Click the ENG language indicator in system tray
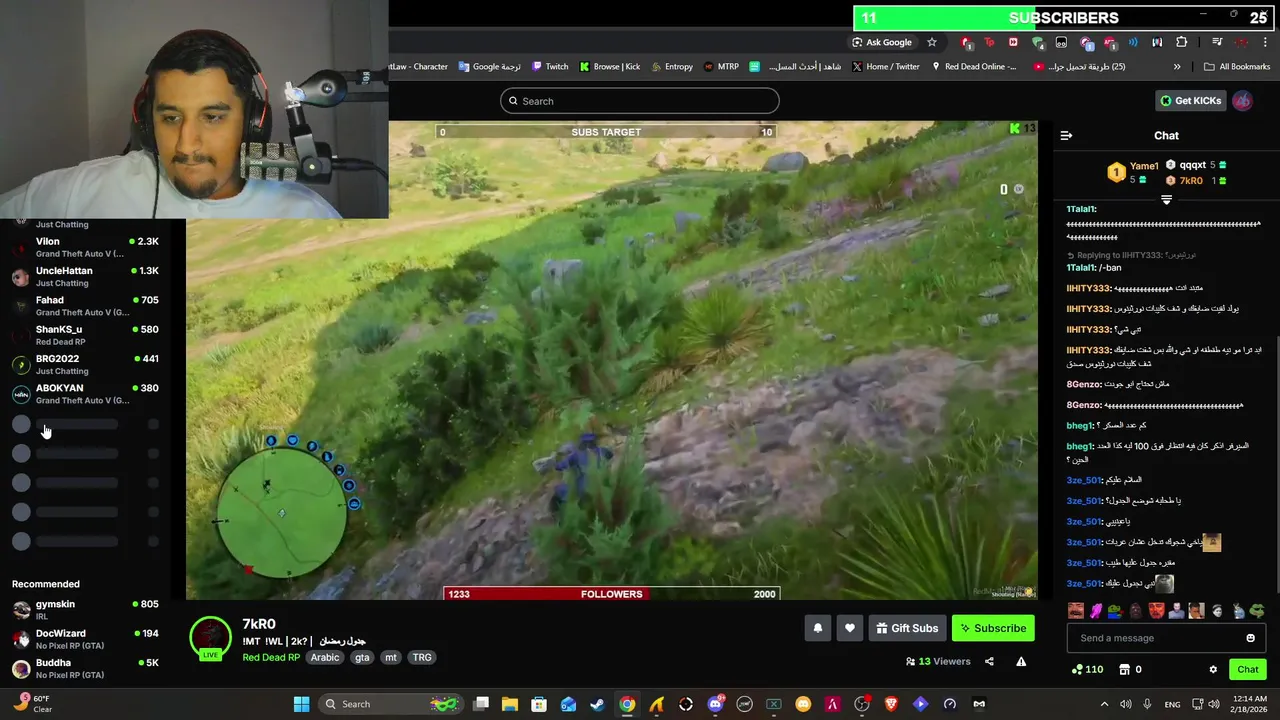This screenshot has width=1280, height=720. click(1172, 704)
